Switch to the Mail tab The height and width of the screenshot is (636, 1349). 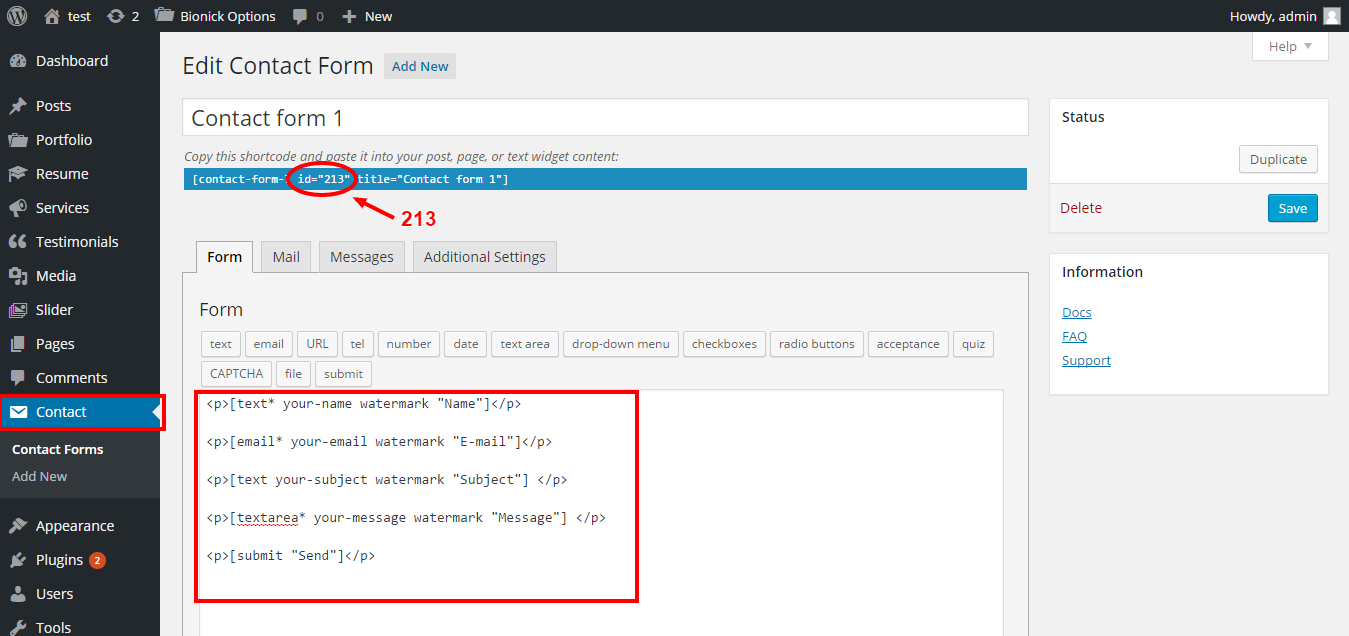[x=286, y=257]
